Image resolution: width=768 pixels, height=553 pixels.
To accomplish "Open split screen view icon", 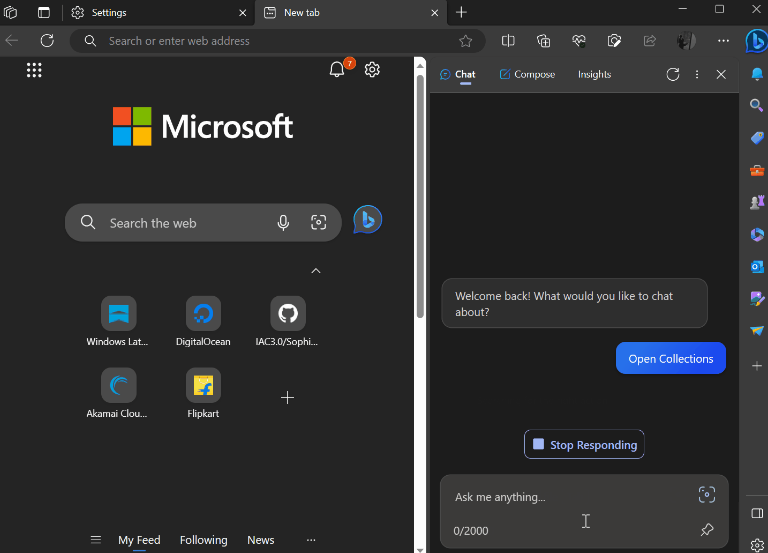I will point(508,41).
